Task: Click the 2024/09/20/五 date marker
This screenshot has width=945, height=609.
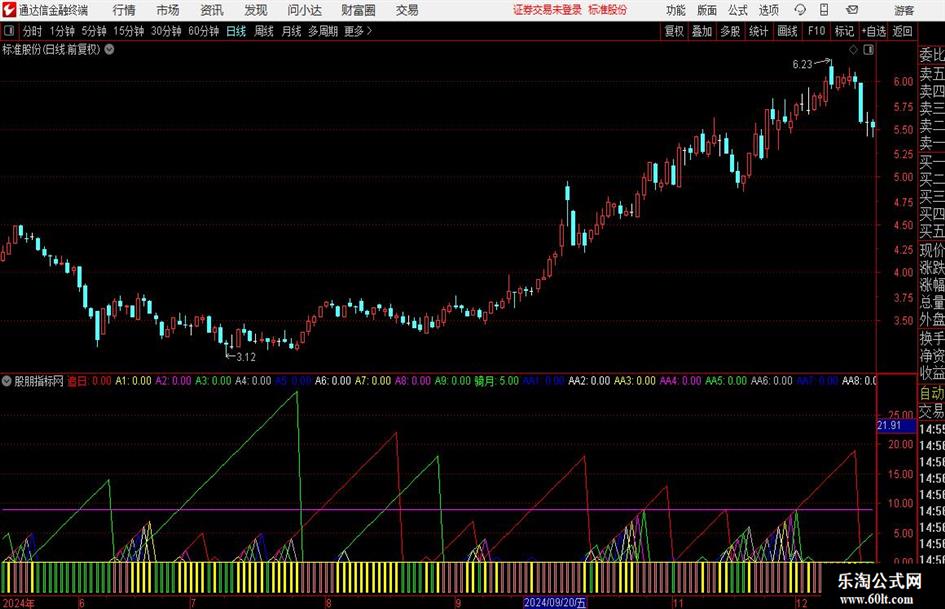Action: tap(555, 602)
